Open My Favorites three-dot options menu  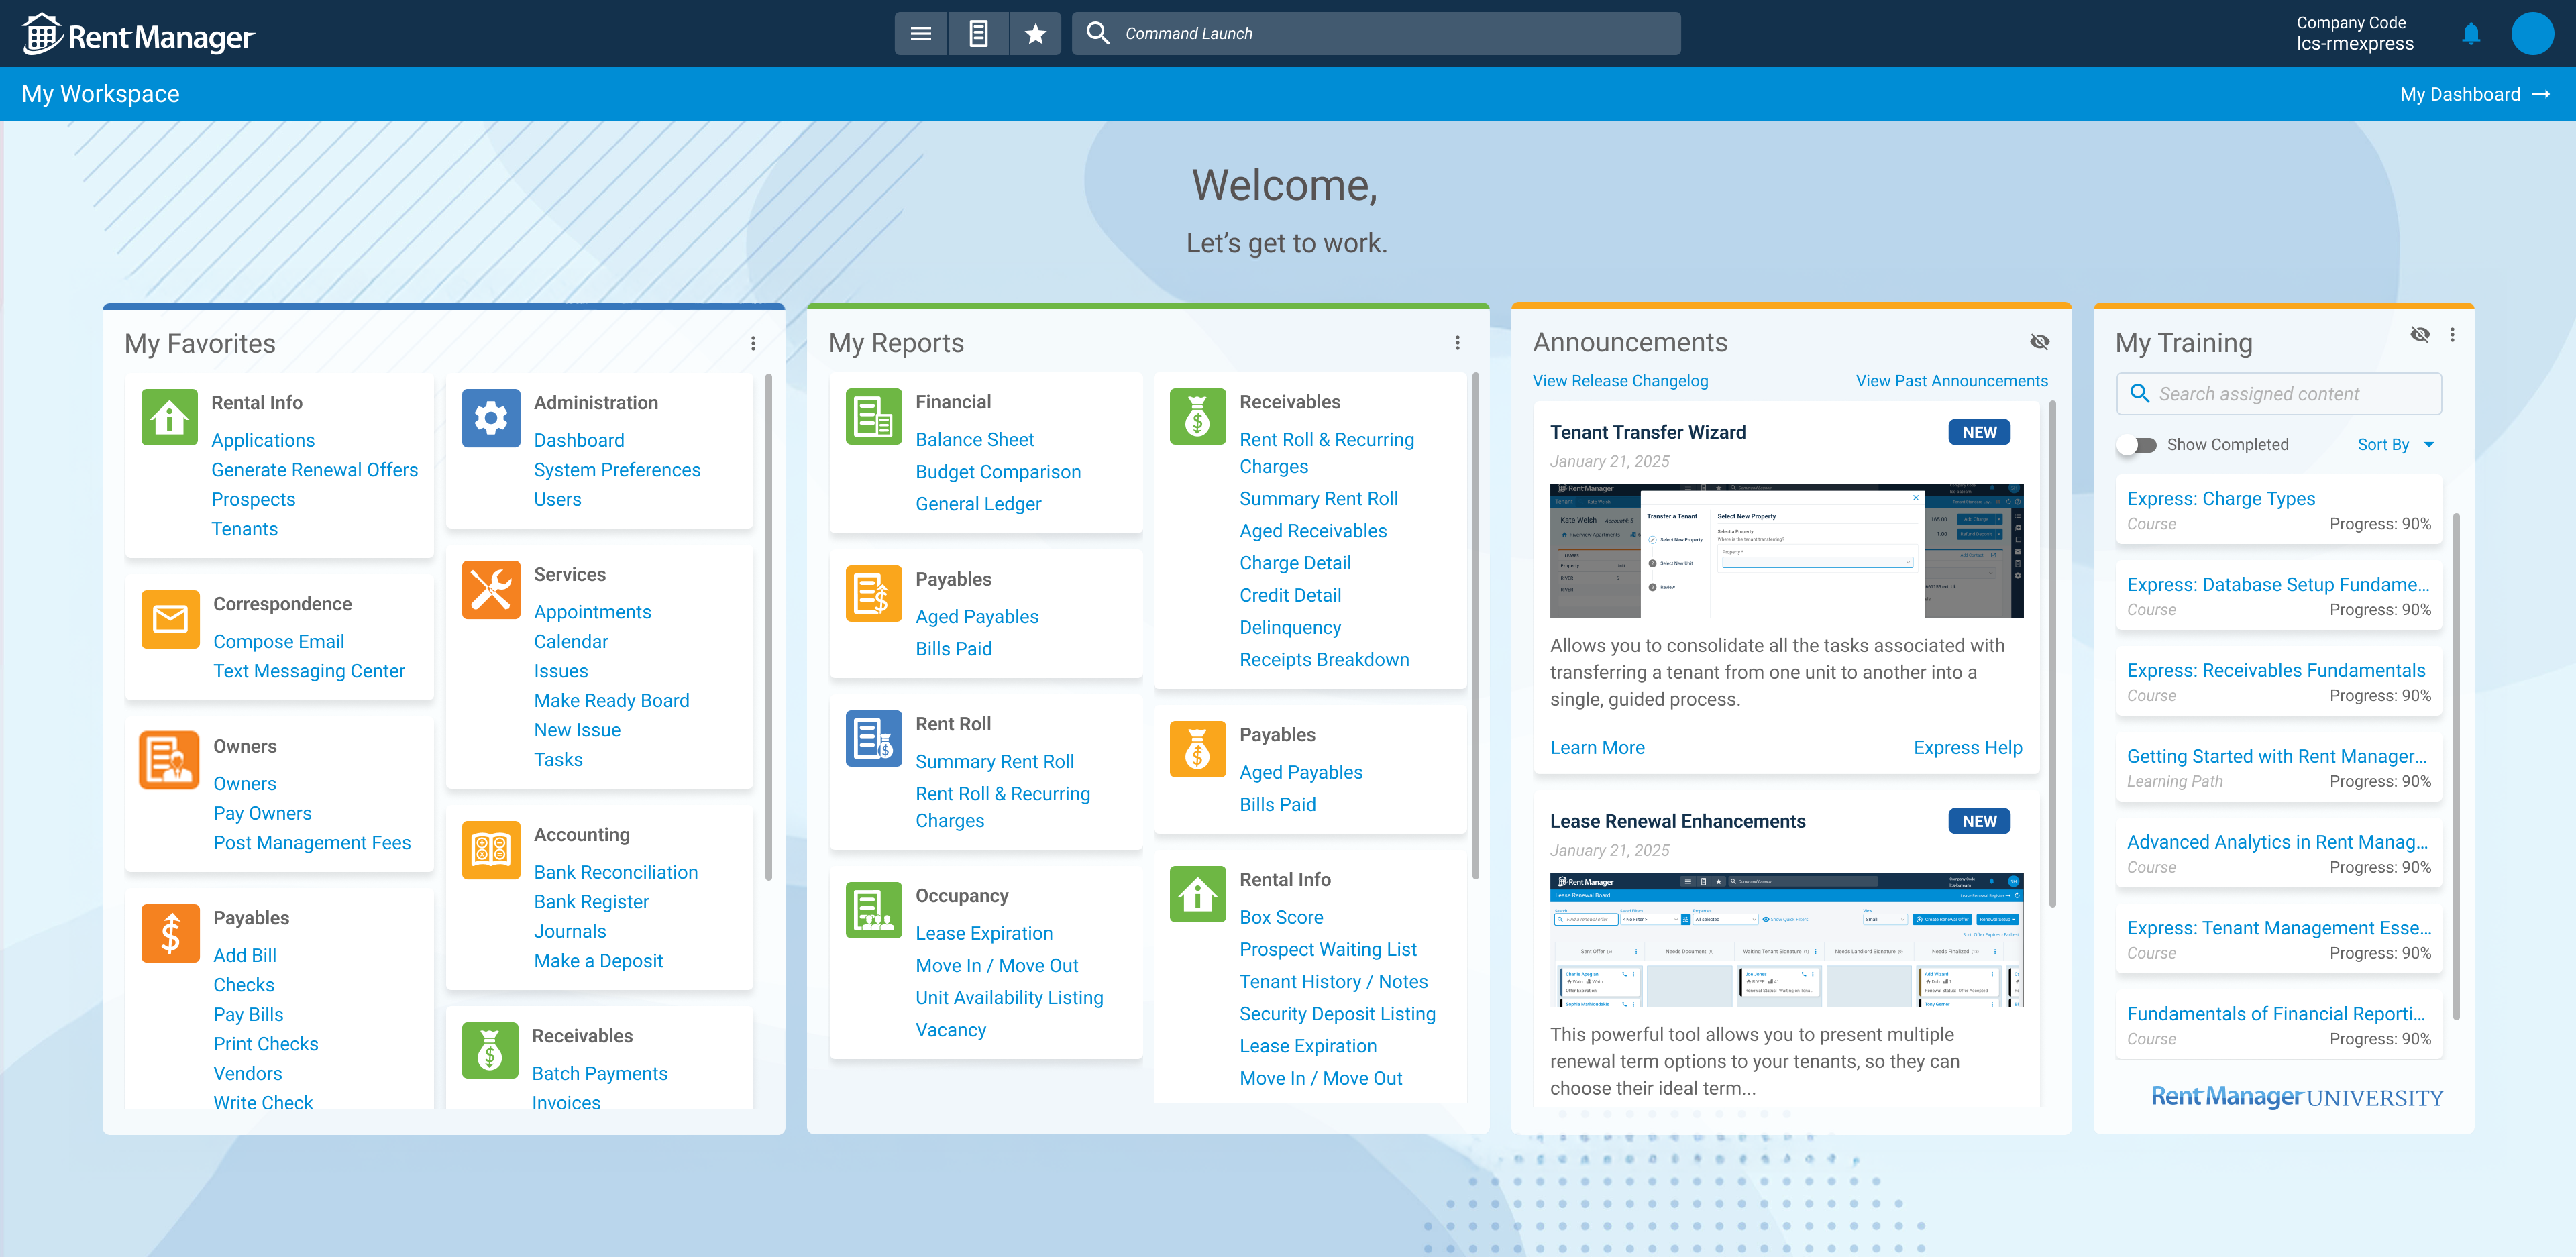click(753, 343)
